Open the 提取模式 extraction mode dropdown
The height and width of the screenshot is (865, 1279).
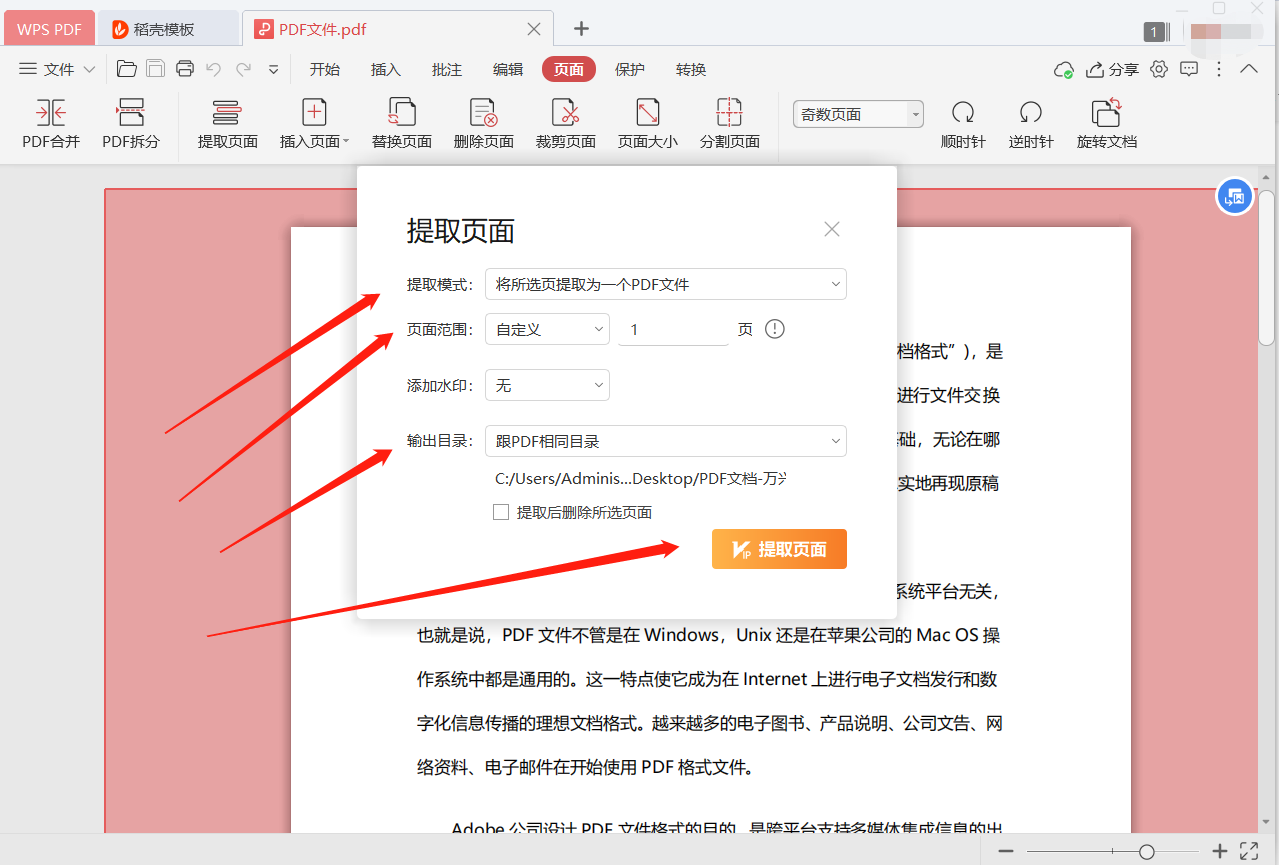665,284
